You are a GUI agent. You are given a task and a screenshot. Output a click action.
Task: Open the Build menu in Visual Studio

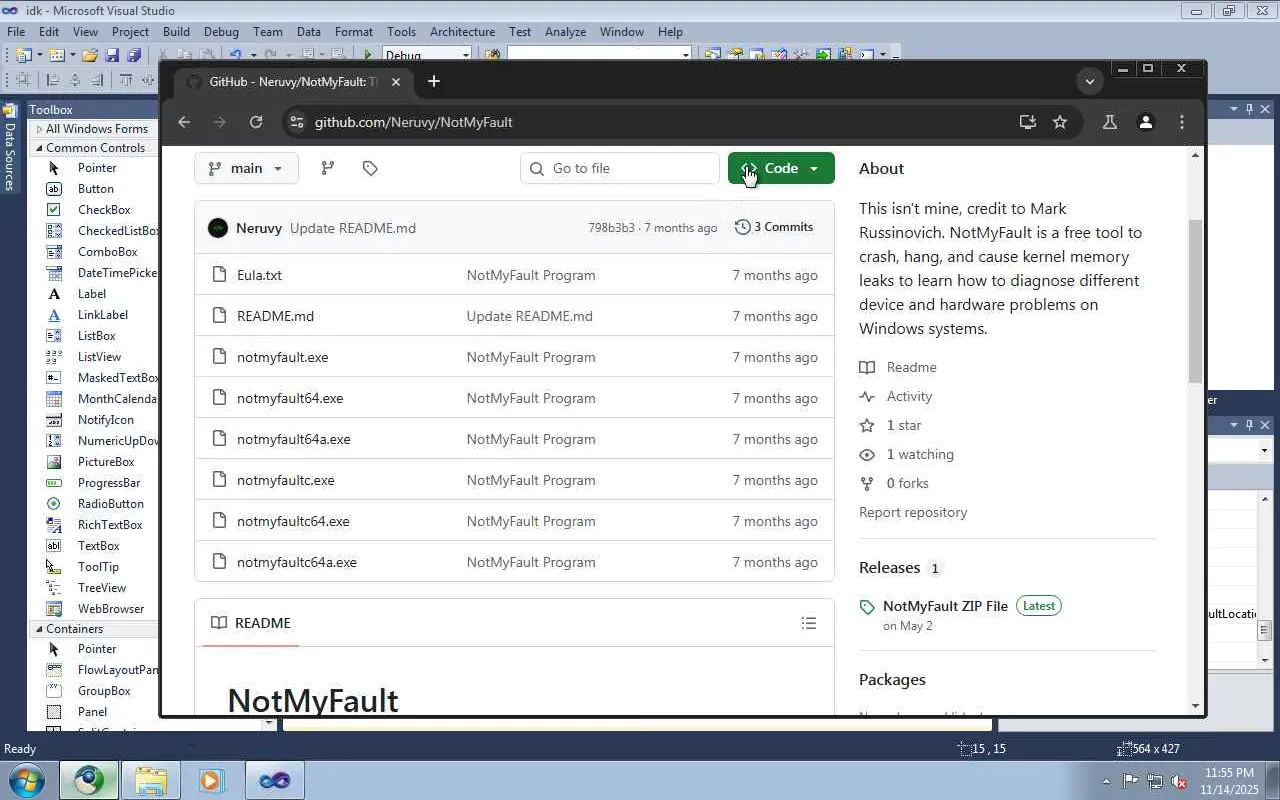(x=176, y=31)
